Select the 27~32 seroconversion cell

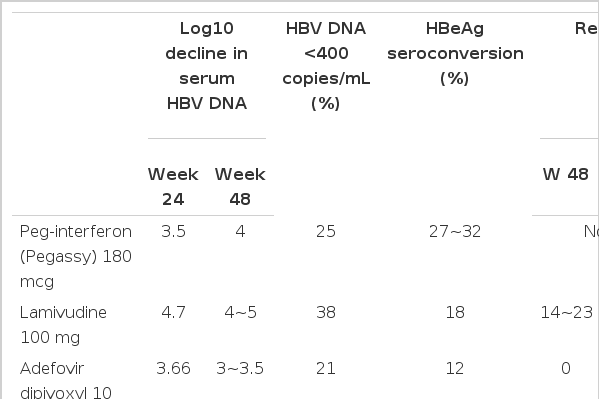pos(455,232)
